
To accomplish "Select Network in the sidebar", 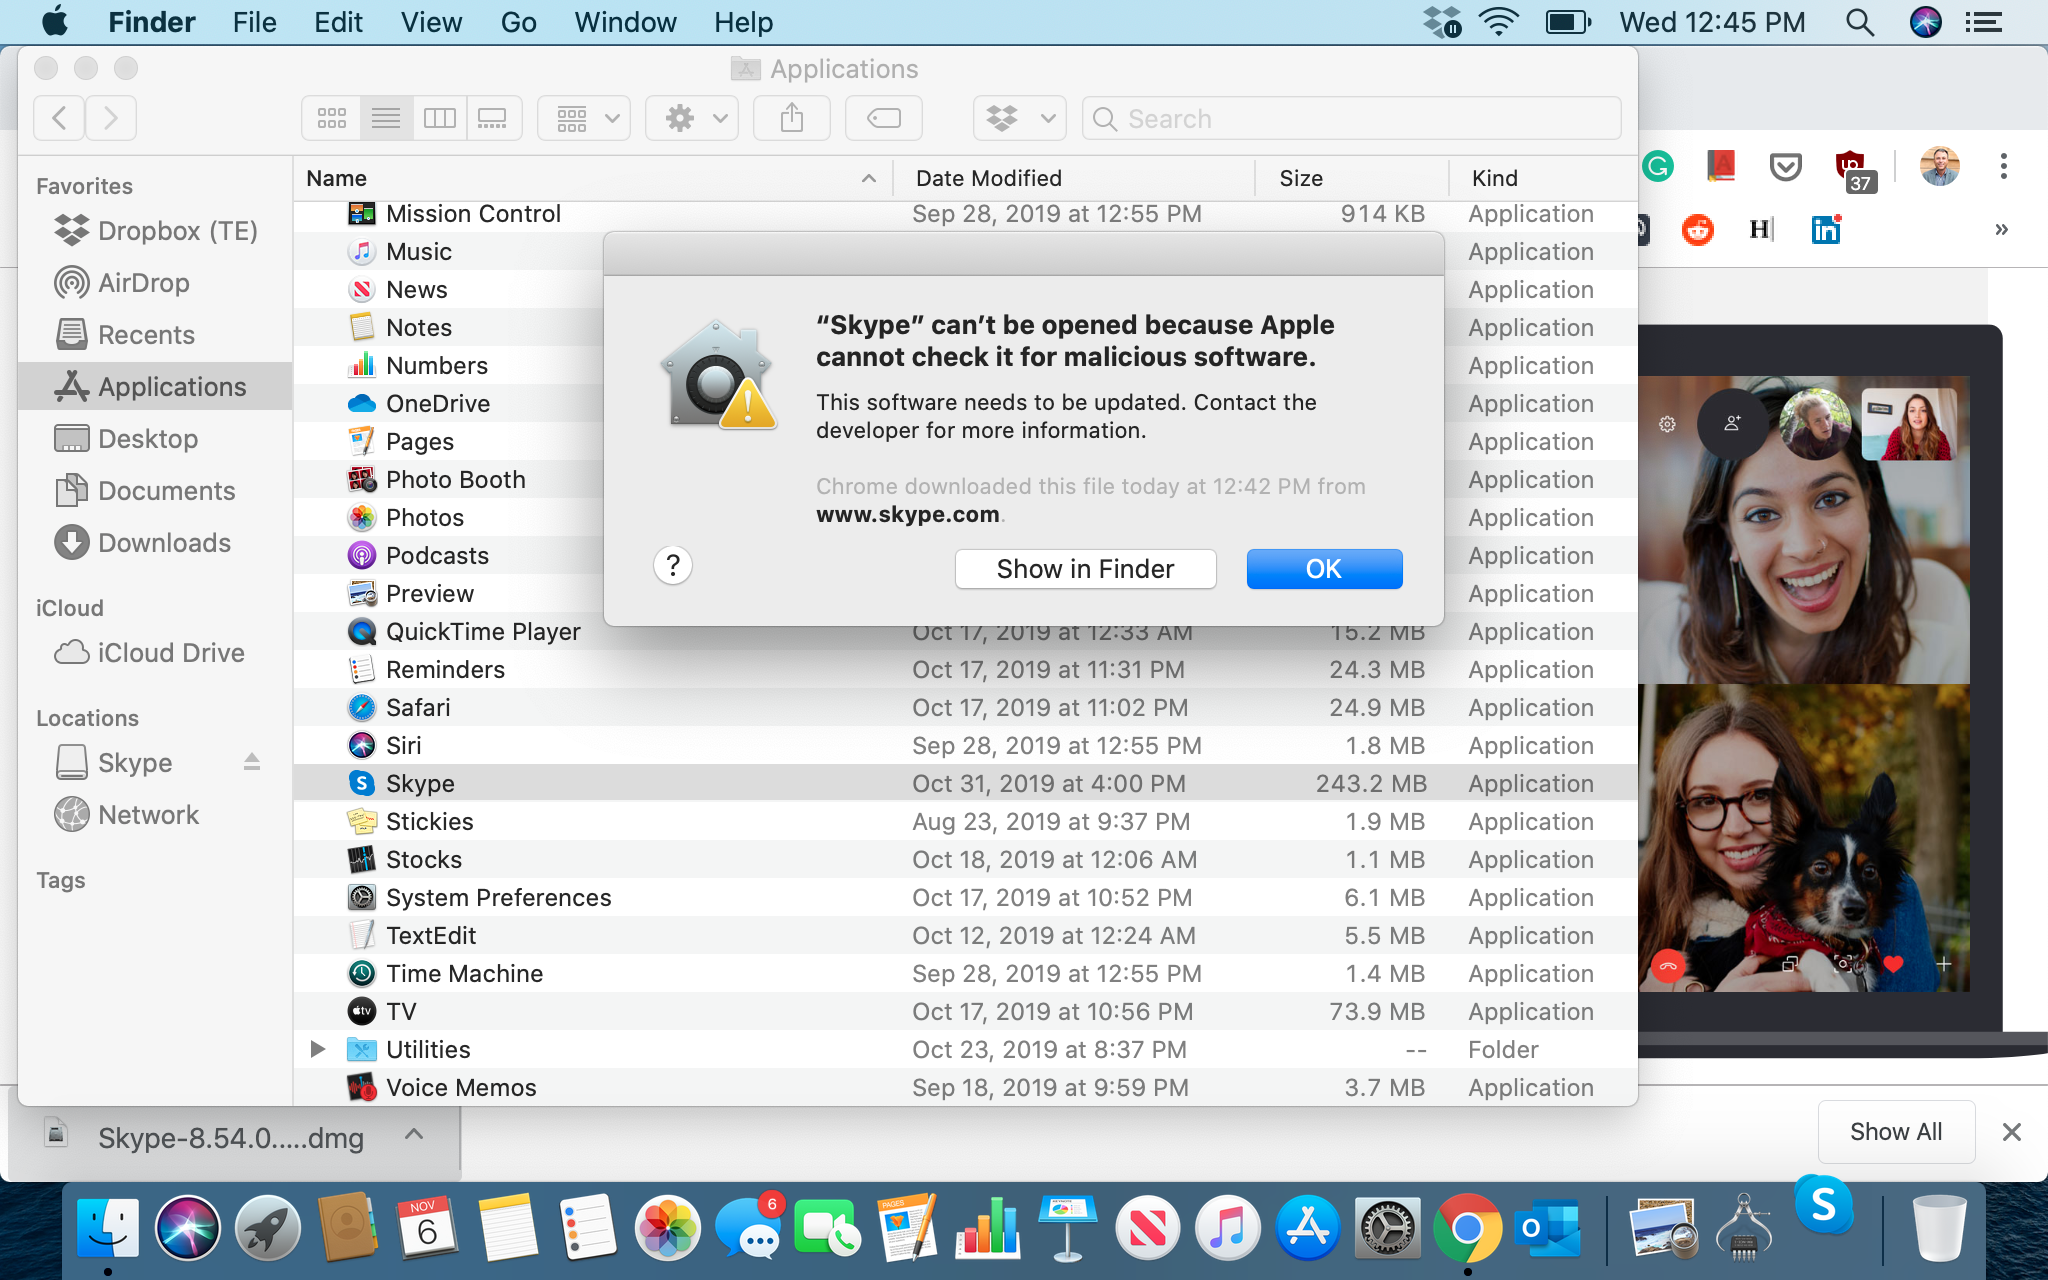I will [156, 815].
